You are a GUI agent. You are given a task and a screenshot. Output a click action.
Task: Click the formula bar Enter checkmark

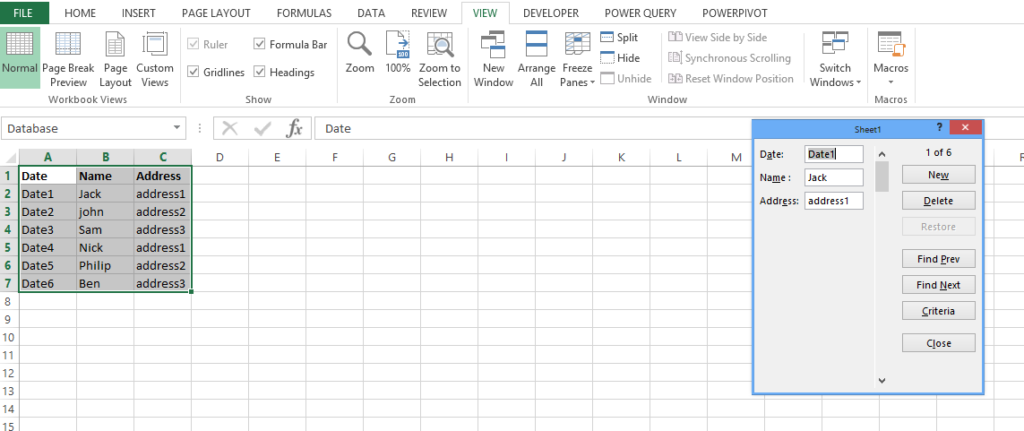(263, 129)
